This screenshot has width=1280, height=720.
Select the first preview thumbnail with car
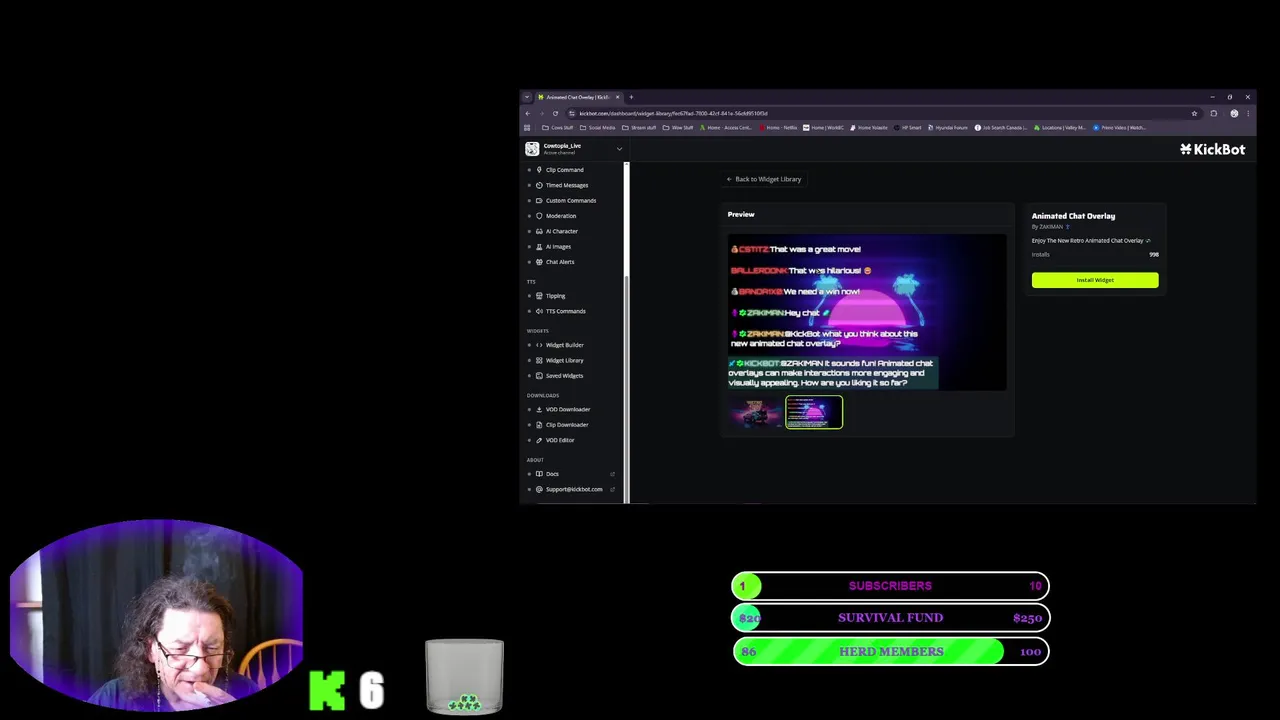pos(756,412)
